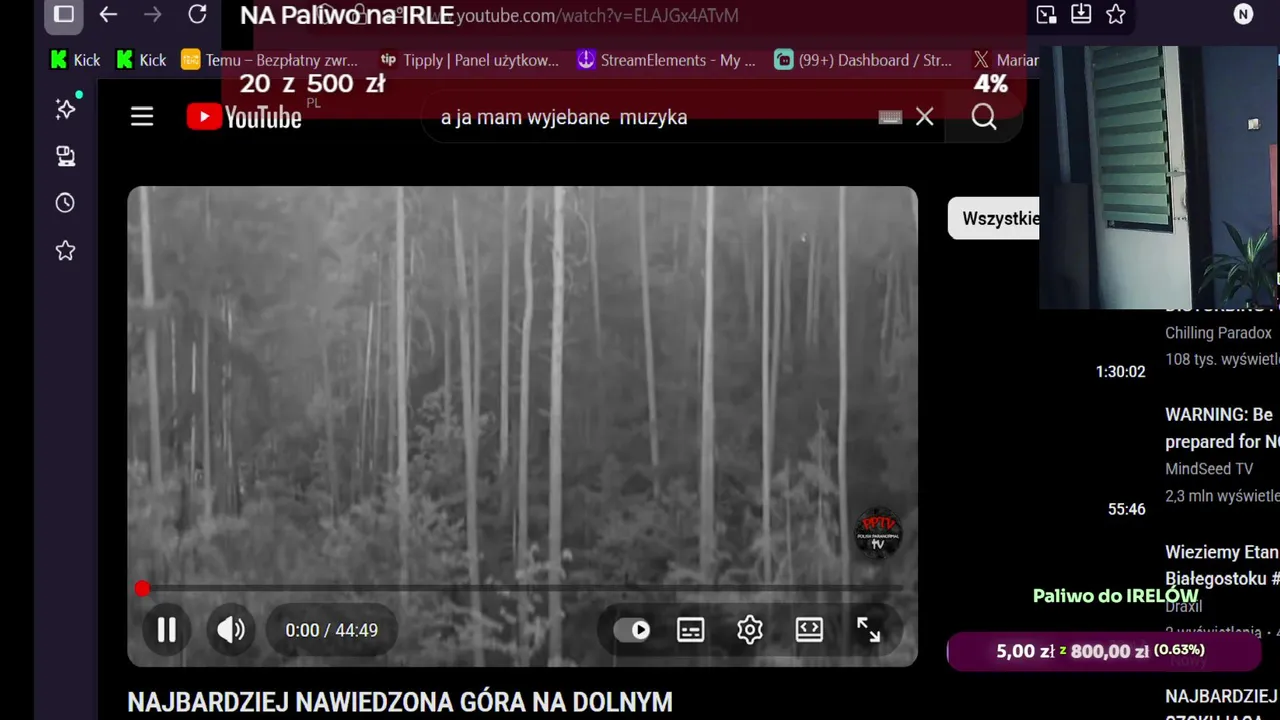Open address bar picture-in-picture icon
This screenshot has height=720, width=1280.
tap(1046, 14)
